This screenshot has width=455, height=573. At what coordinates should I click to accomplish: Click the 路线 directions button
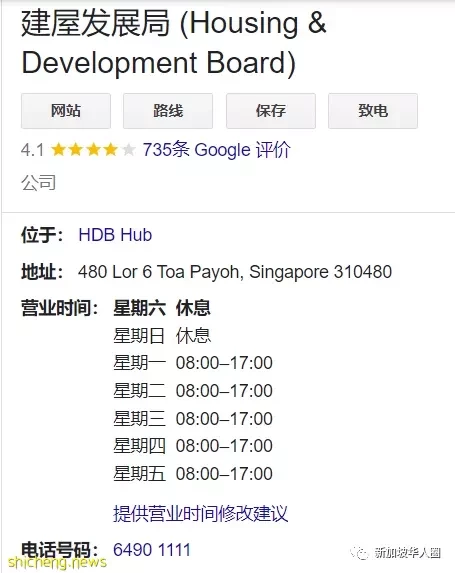click(x=168, y=111)
